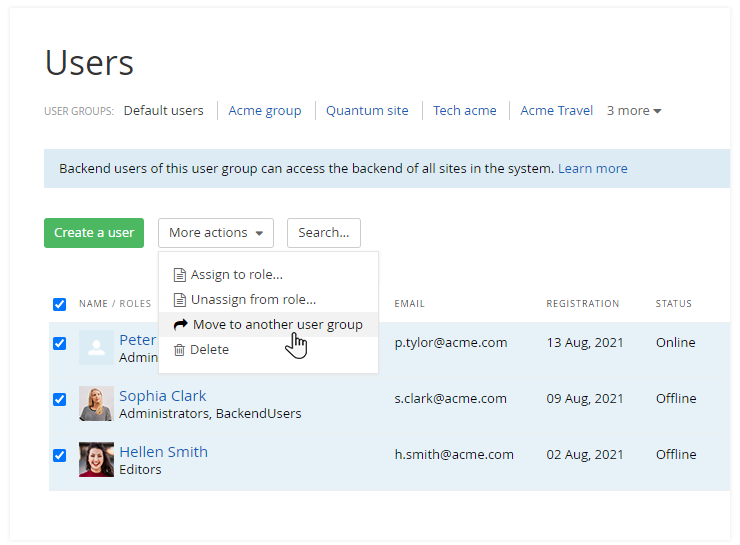740x545 pixels.
Task: Follow the Learn more link
Action: [x=592, y=169]
